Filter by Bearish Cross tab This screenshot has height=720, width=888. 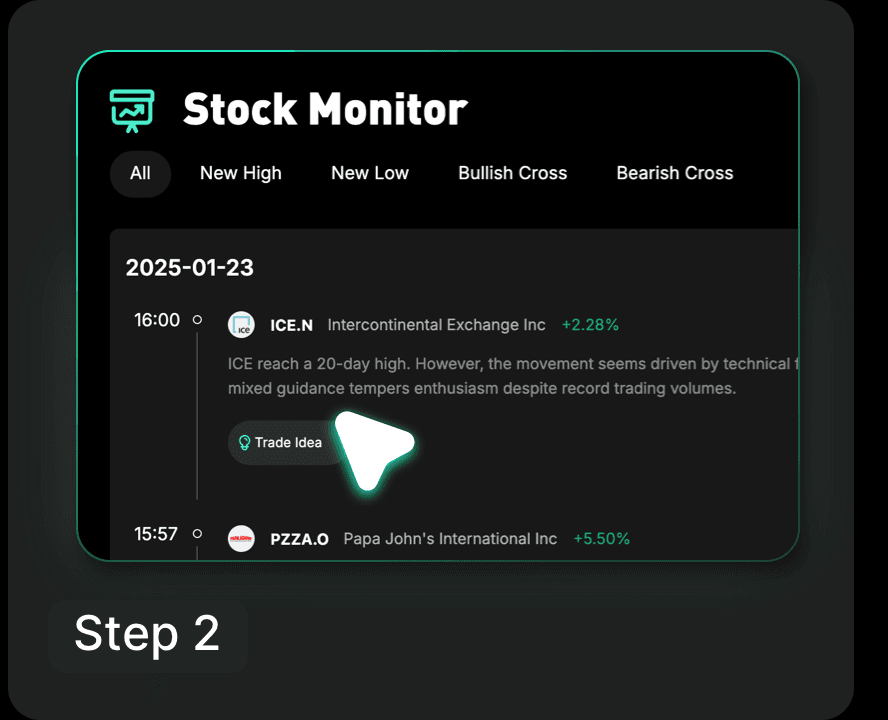[x=675, y=173]
